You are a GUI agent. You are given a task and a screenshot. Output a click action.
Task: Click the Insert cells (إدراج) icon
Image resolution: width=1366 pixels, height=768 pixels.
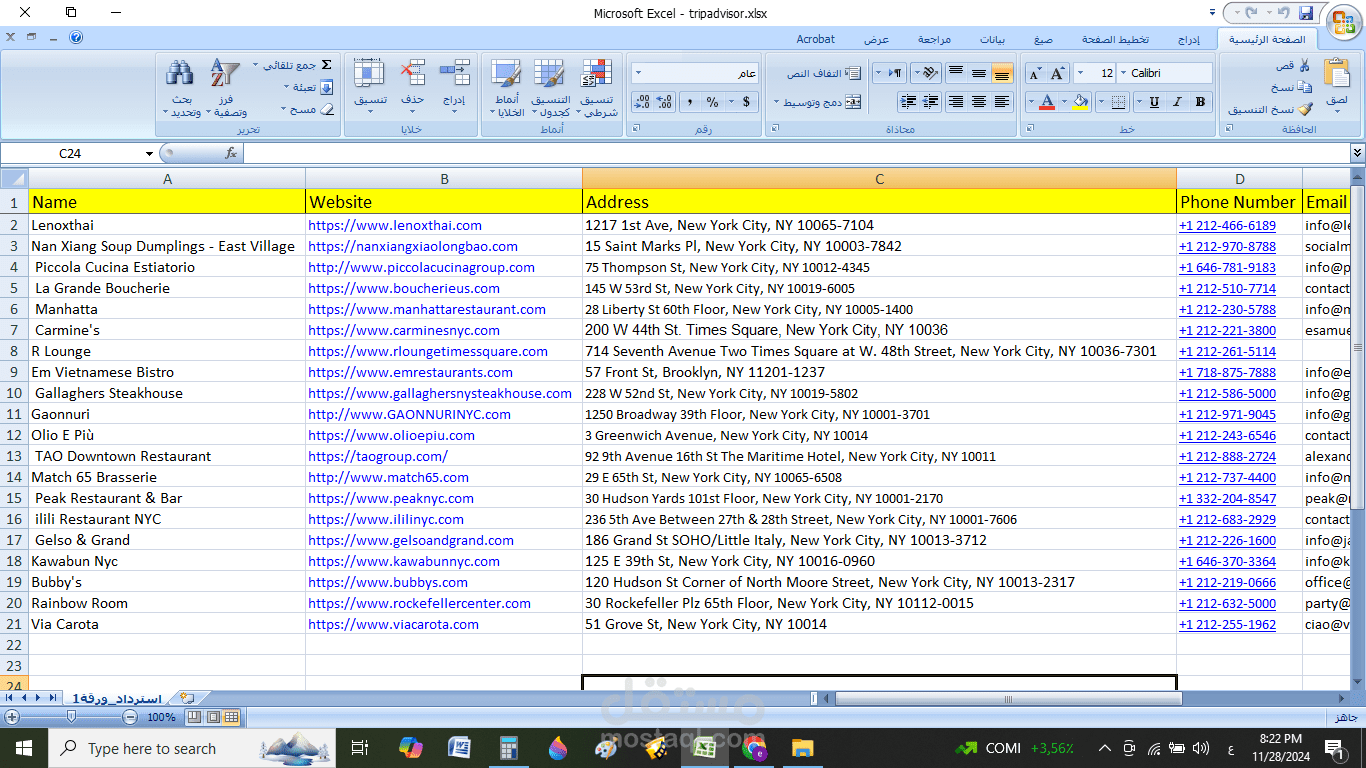coord(455,73)
